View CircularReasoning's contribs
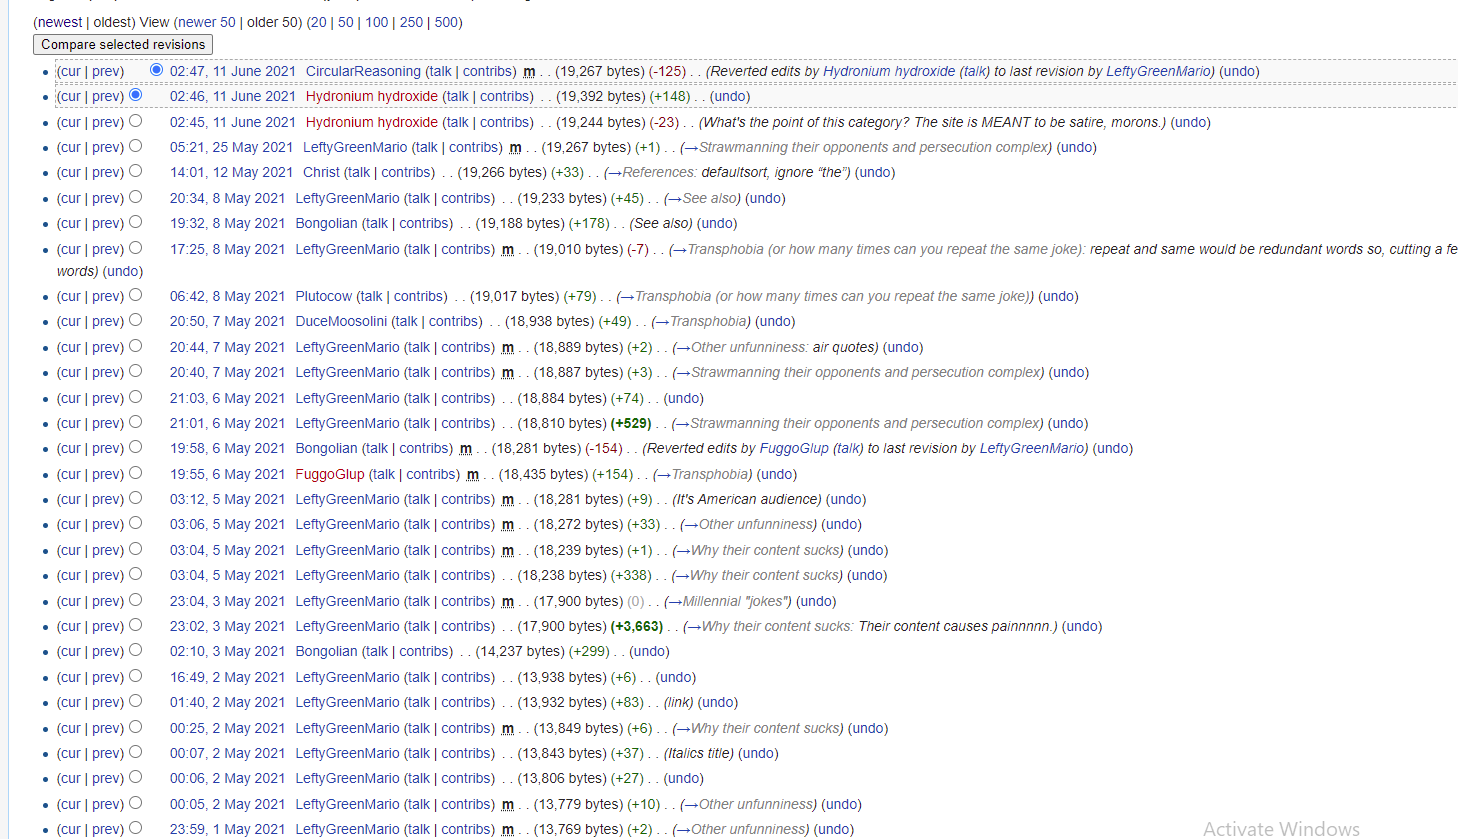 coord(488,71)
